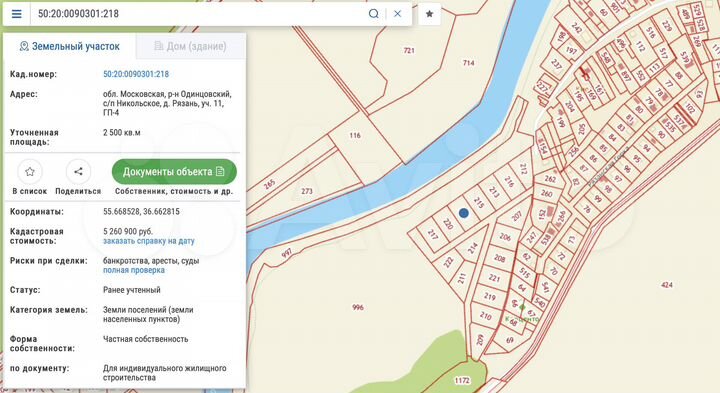Select parcel 721 on the map
This screenshot has height=393, width=720.
pos(409,51)
